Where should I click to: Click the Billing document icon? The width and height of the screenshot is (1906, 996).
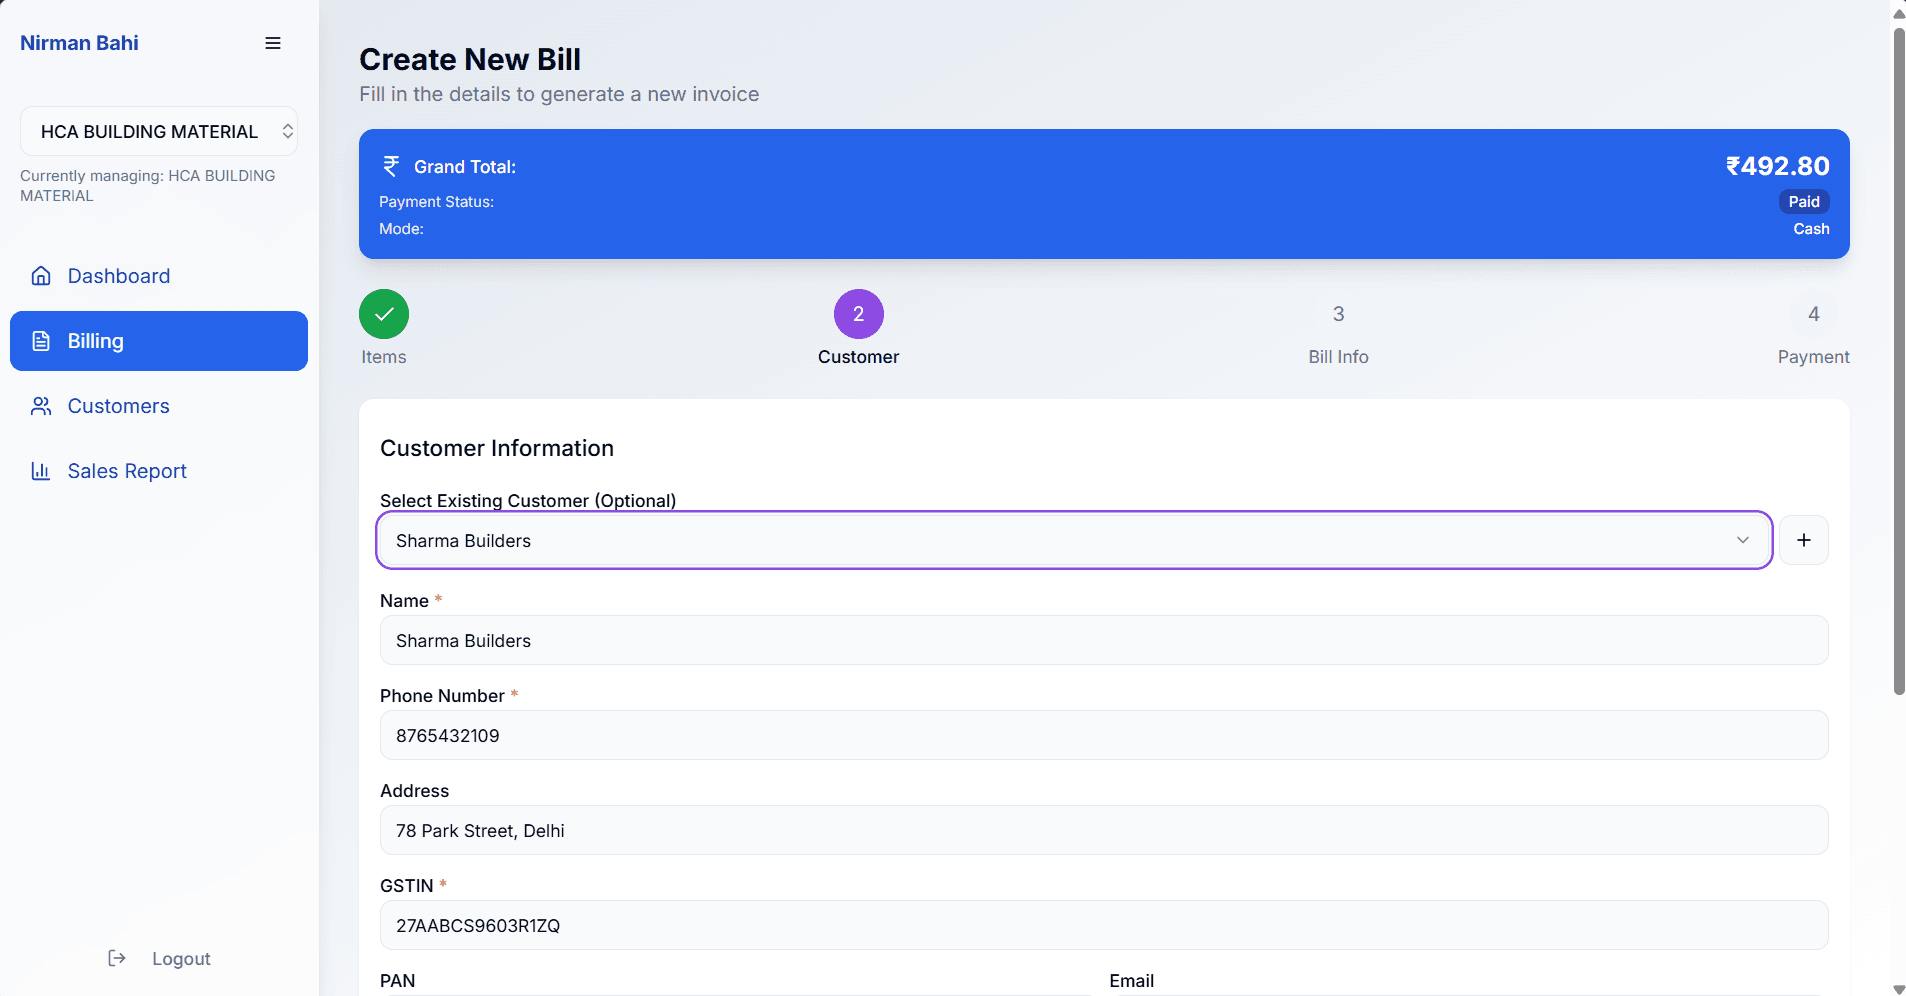41,341
